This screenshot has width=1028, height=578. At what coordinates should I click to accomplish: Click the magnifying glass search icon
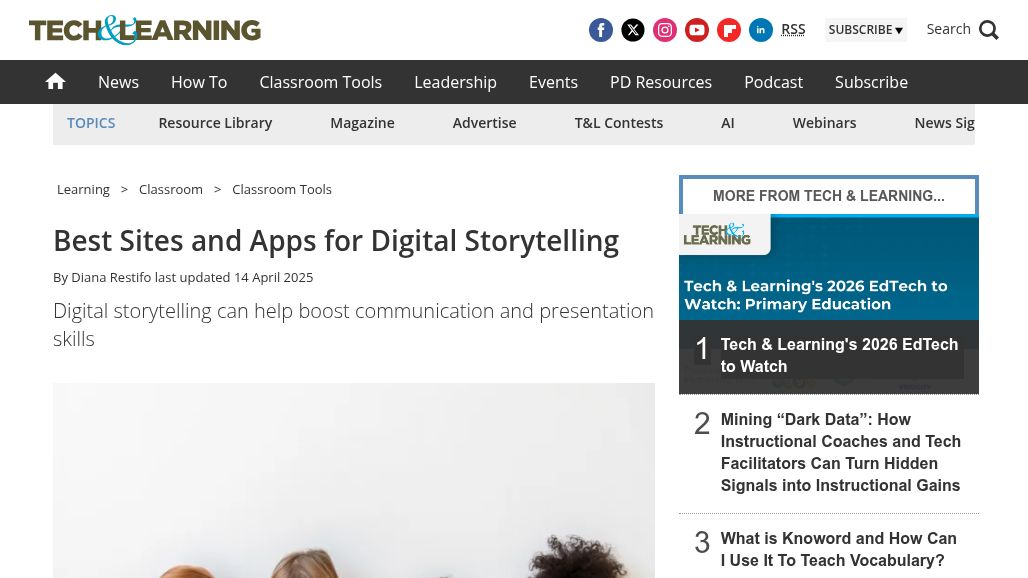tap(988, 30)
